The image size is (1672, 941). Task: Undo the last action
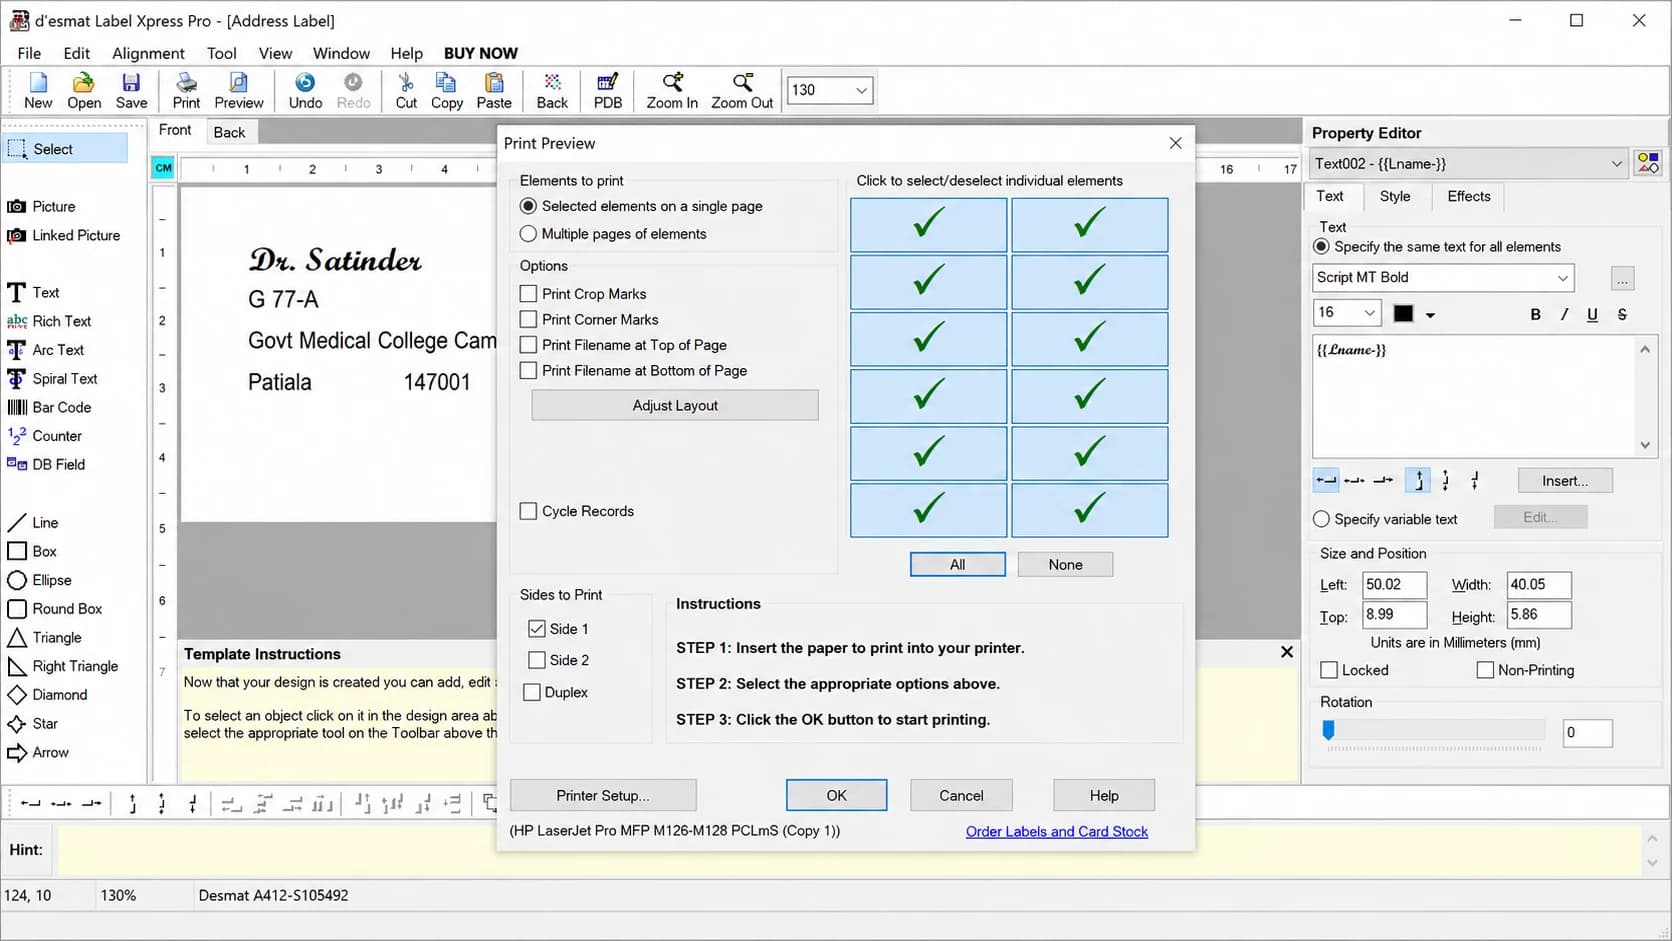pos(305,90)
